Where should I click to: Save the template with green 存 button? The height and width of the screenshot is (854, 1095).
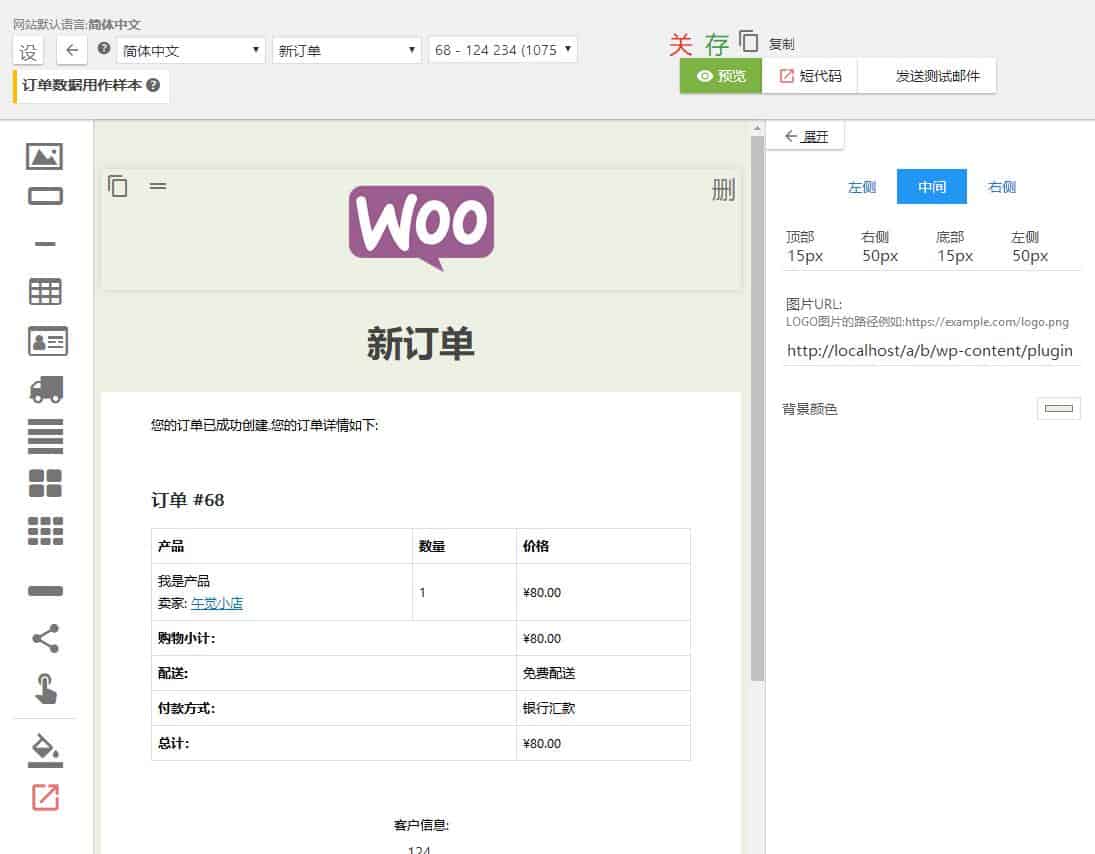[x=716, y=44]
